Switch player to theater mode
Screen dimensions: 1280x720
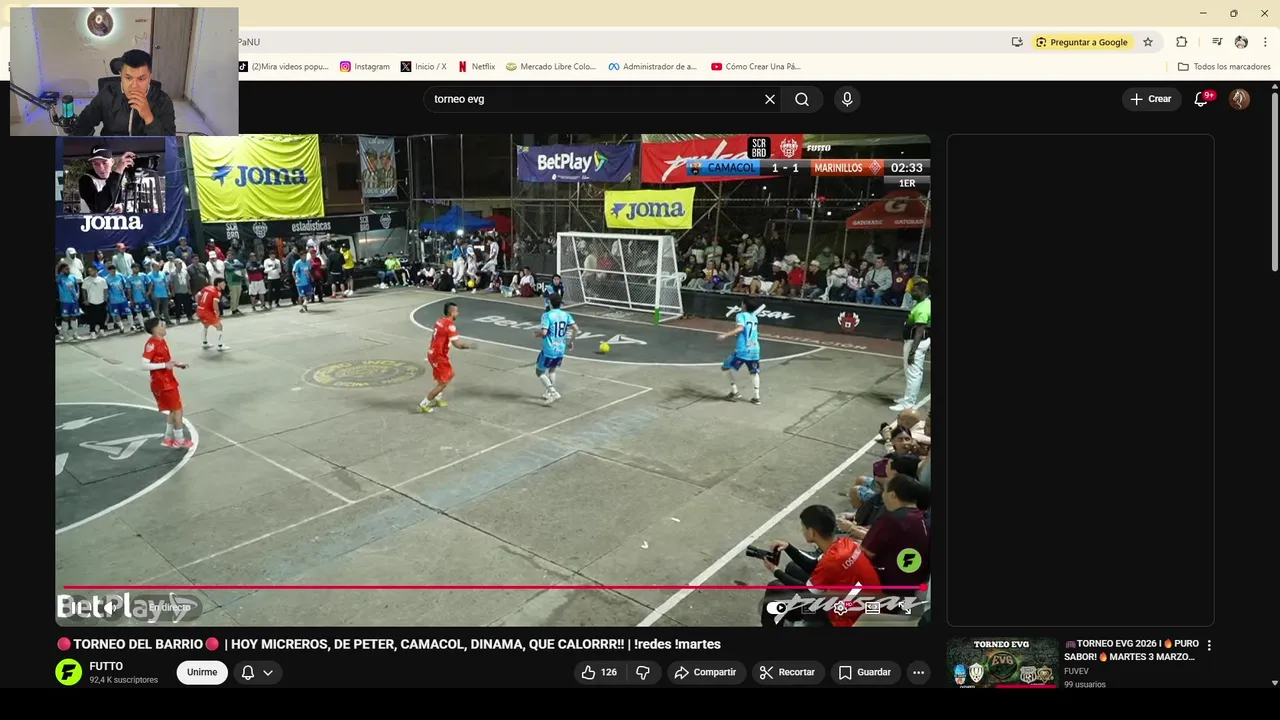[873, 607]
